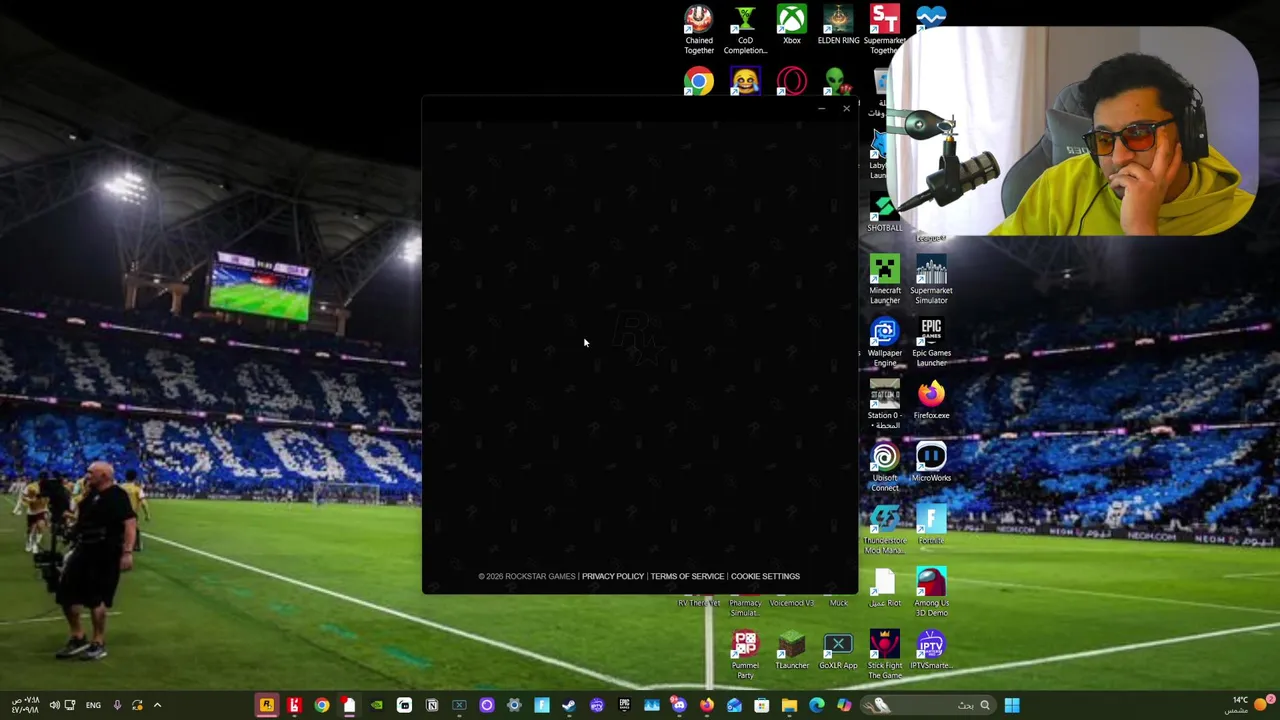Open Minecraft Launcher desktop shortcut

[x=885, y=280]
